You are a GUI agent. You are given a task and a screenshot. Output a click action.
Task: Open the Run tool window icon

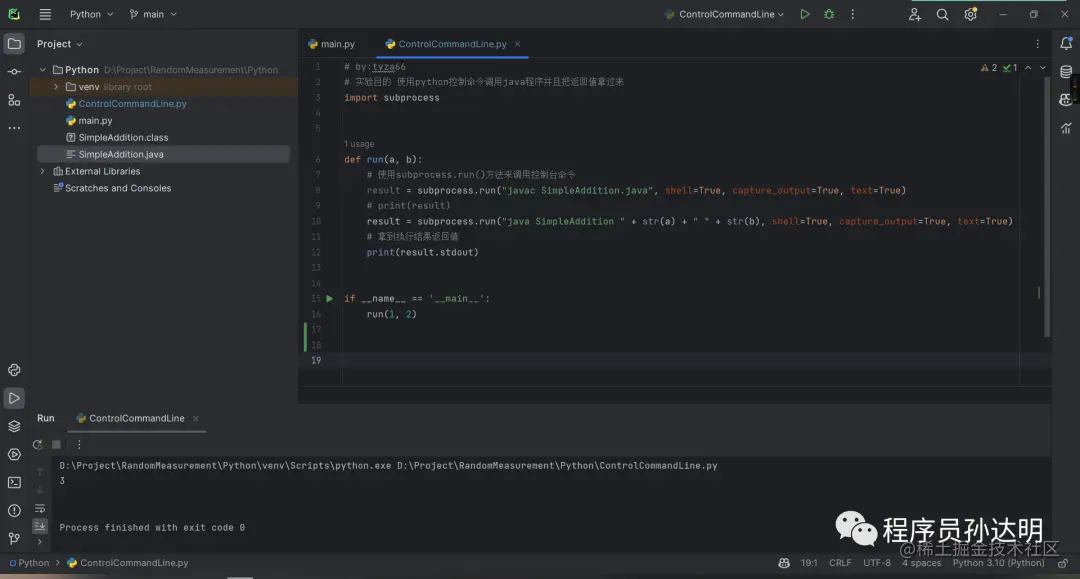[14, 398]
